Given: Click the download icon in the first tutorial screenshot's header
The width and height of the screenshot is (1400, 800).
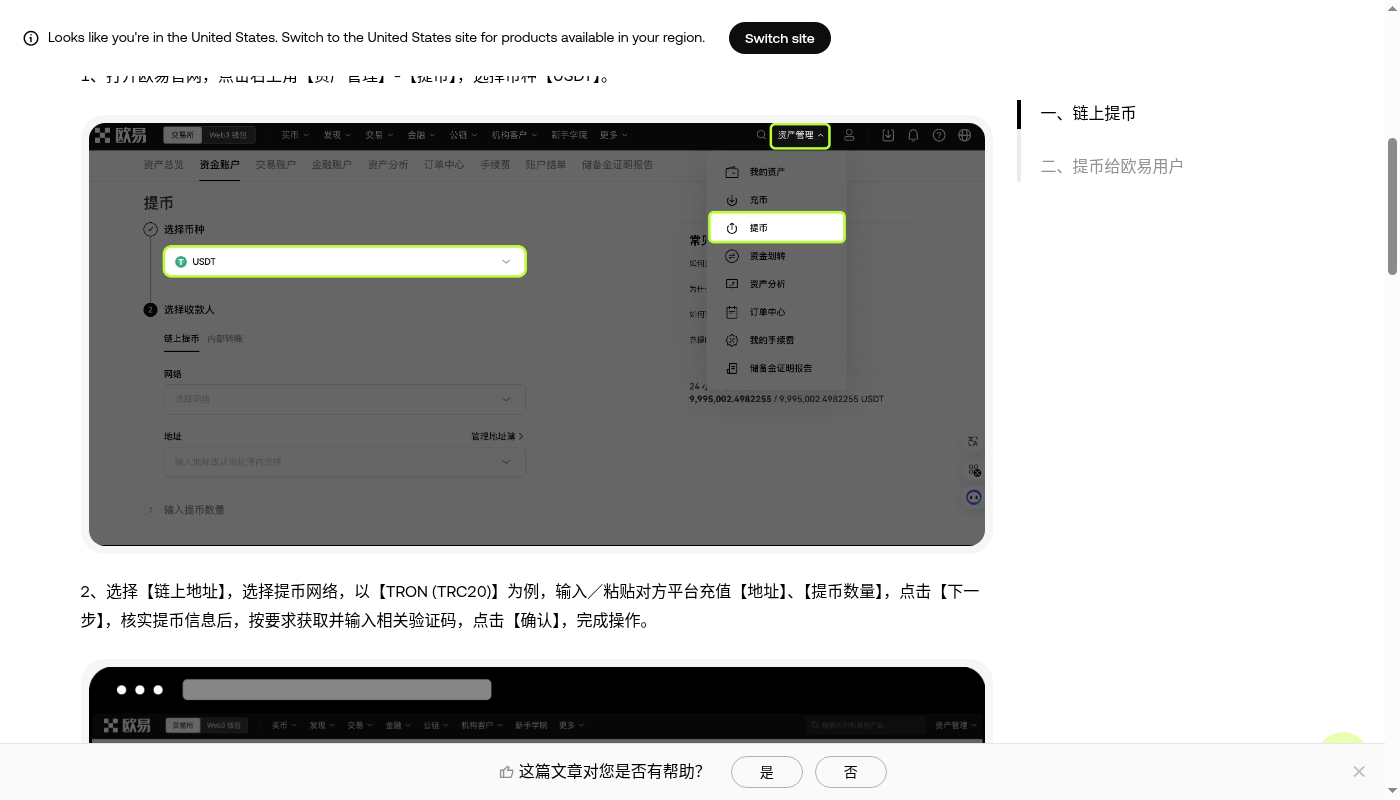Looking at the screenshot, I should [x=888, y=135].
